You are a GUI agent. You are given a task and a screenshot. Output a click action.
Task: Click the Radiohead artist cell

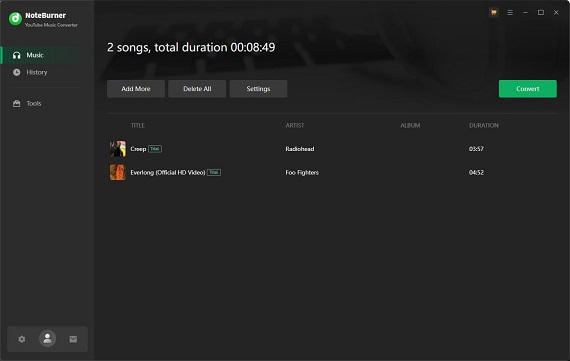tap(300, 149)
